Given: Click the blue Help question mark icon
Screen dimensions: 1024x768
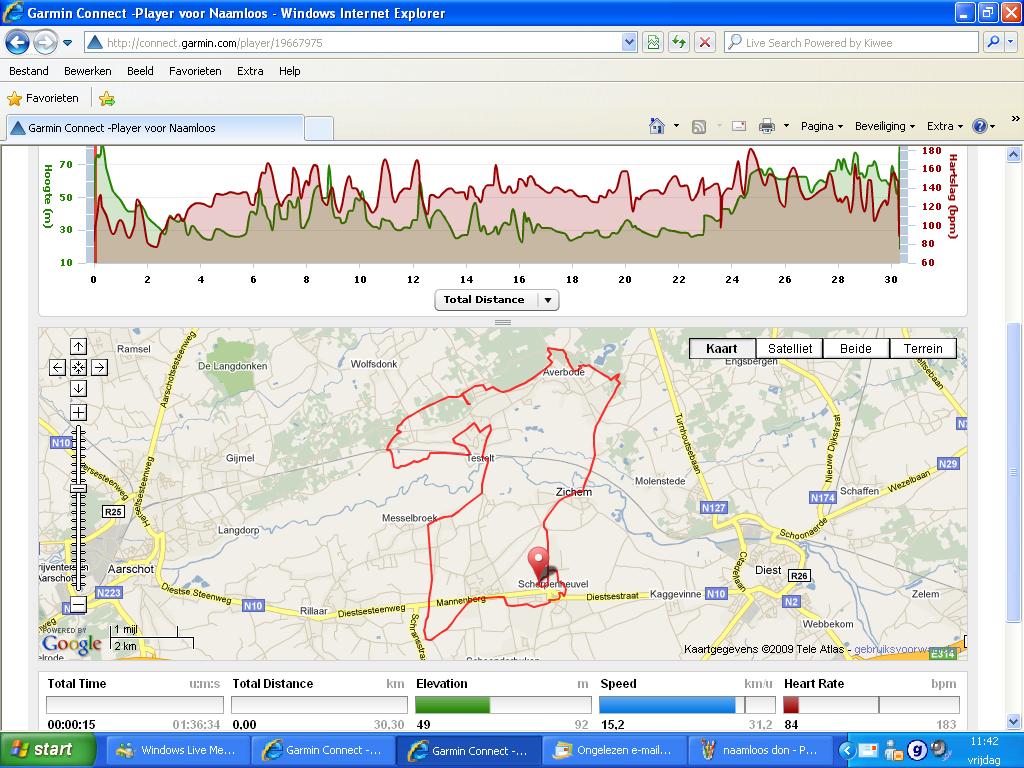Looking at the screenshot, I should pos(980,126).
